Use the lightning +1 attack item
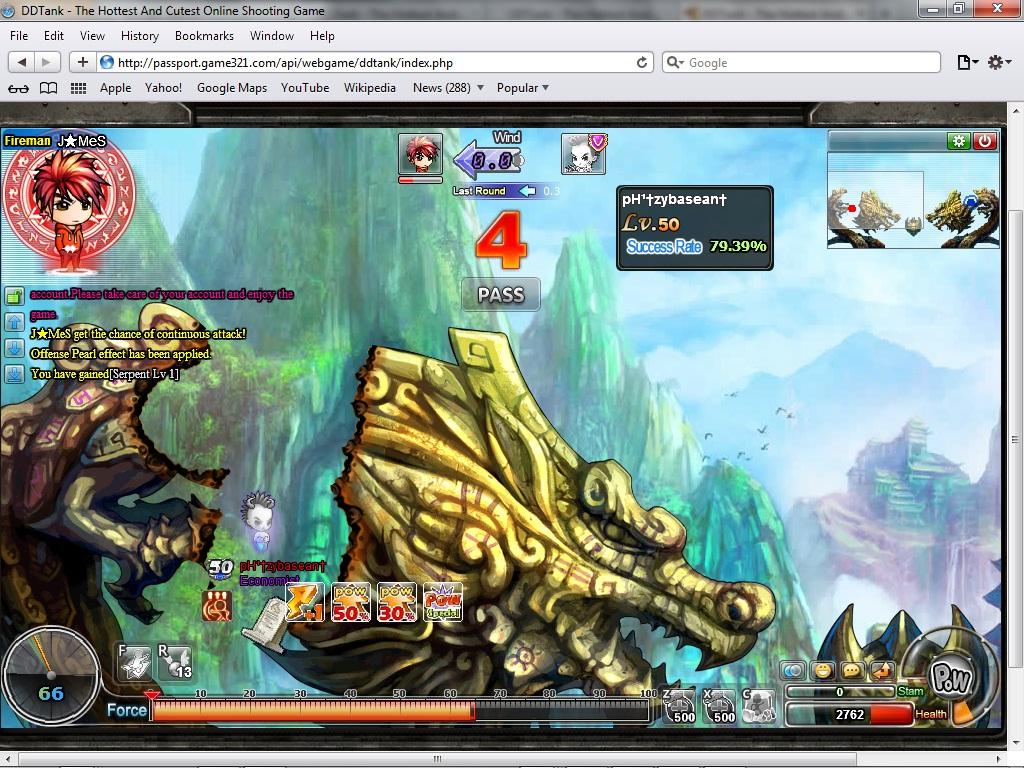The height and width of the screenshot is (768, 1024). 305,602
